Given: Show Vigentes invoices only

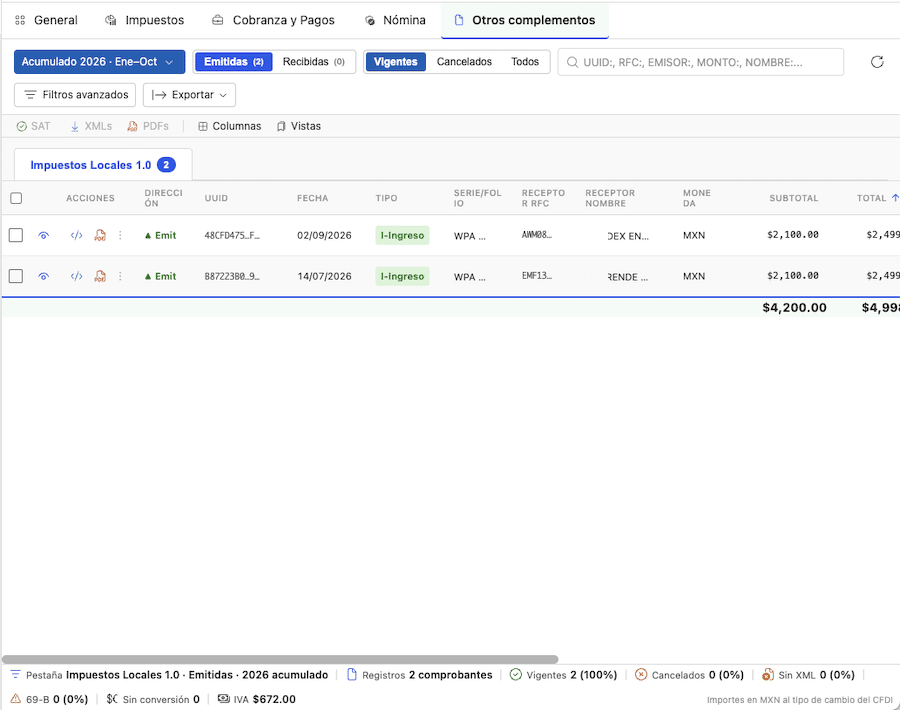Looking at the screenshot, I should pos(395,62).
